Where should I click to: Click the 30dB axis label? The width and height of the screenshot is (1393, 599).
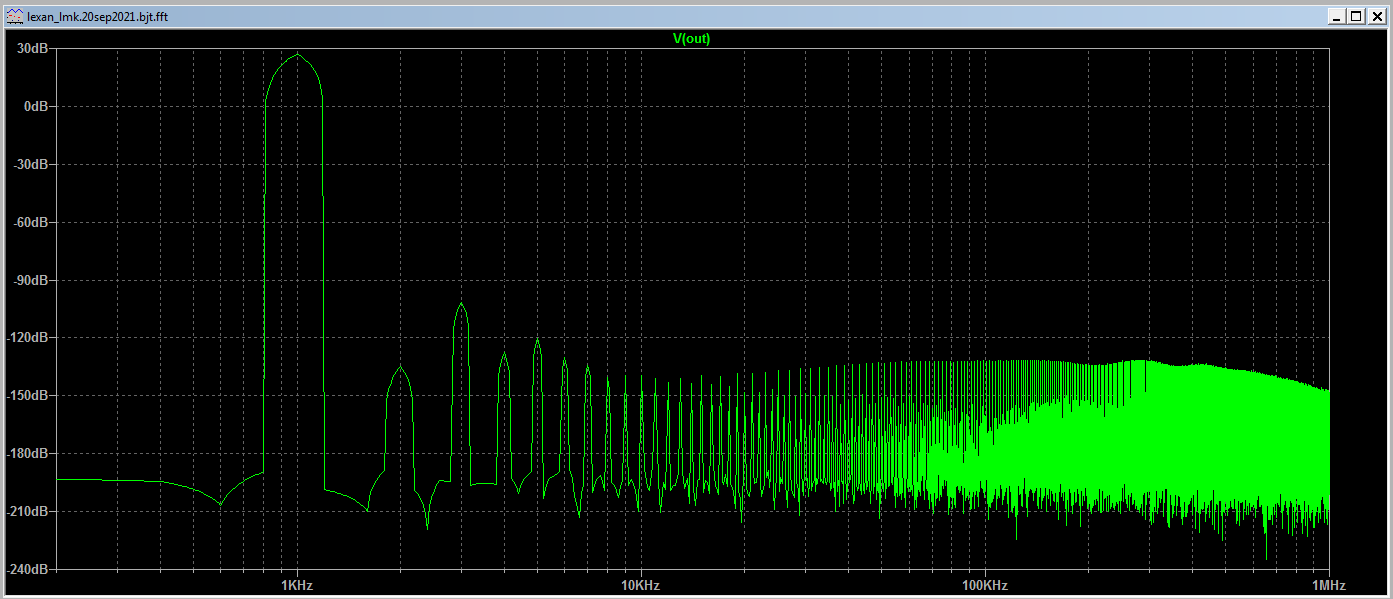point(33,48)
